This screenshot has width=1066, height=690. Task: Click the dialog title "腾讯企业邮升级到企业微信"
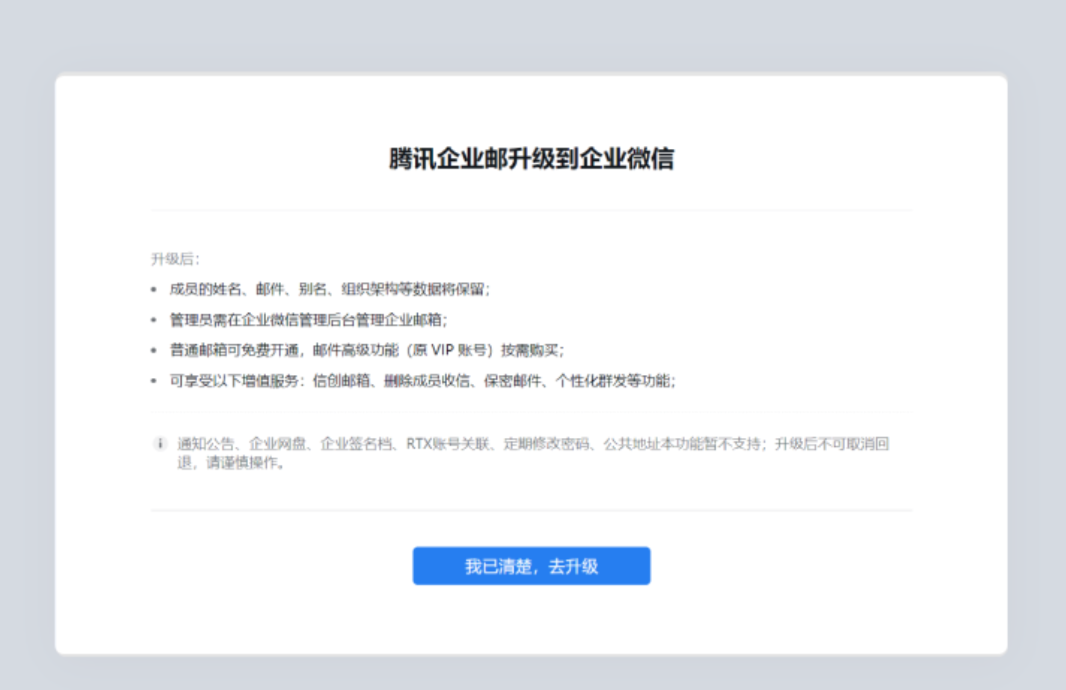(x=531, y=158)
